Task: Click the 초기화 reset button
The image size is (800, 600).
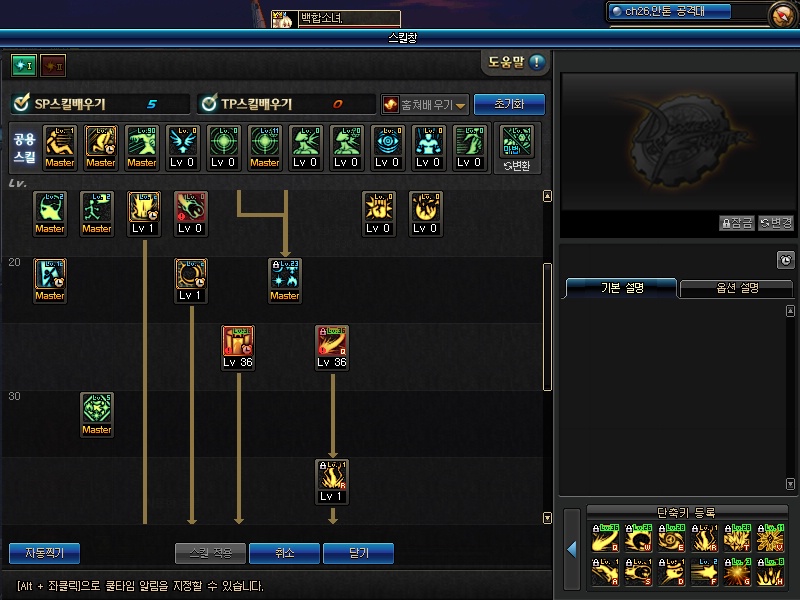Action: [509, 104]
